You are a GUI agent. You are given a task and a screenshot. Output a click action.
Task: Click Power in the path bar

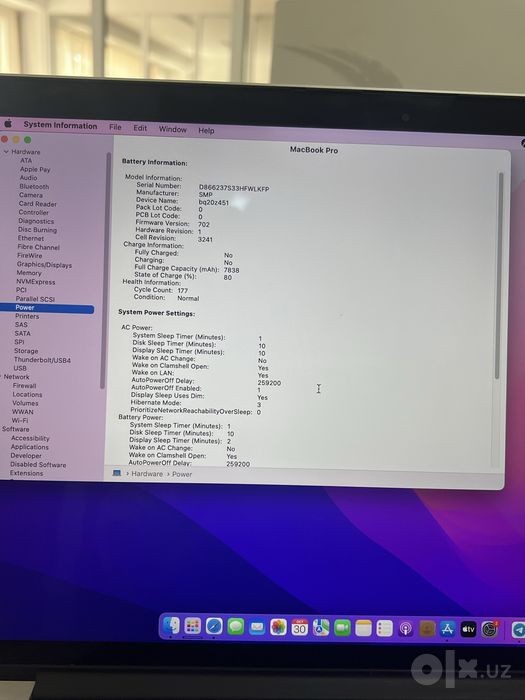(x=182, y=474)
